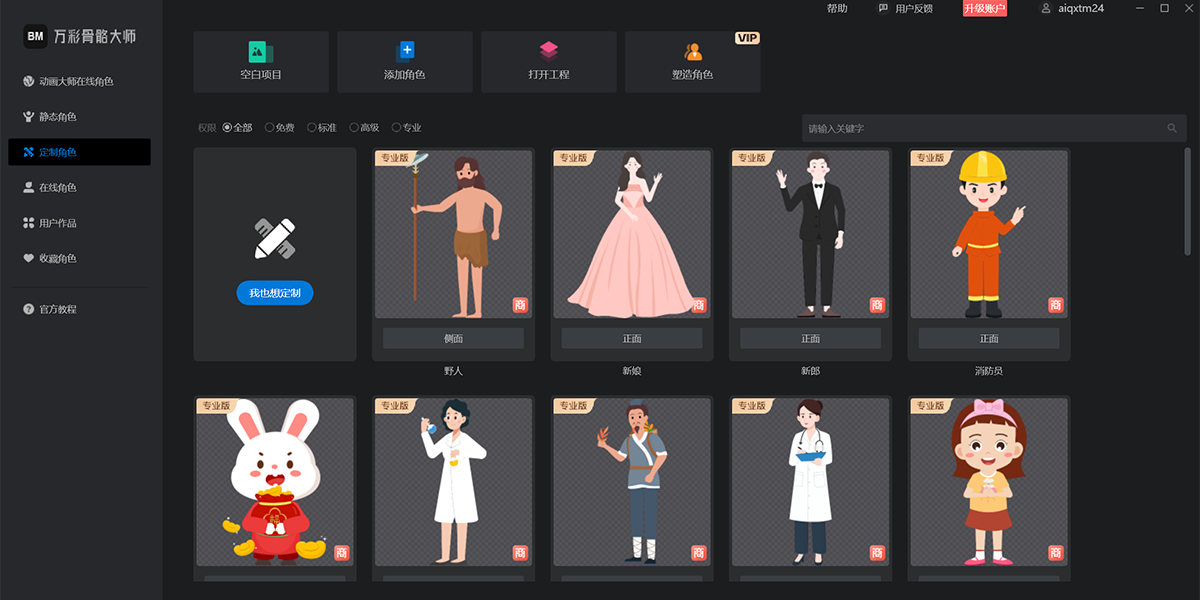Click the 升级账户 upgrade account button
Image resolution: width=1200 pixels, height=600 pixels.
click(985, 8)
